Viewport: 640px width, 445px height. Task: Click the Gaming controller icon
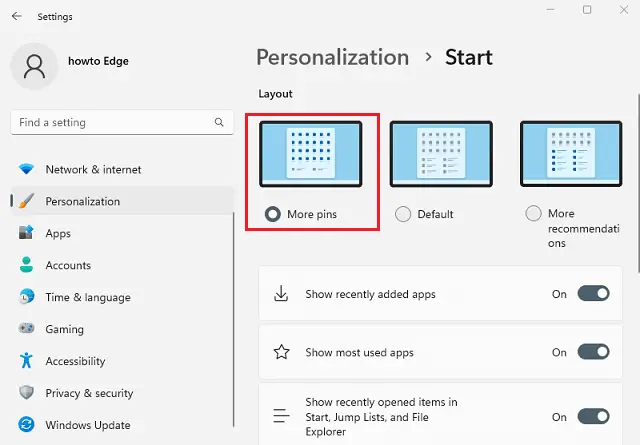pyautogui.click(x=27, y=328)
